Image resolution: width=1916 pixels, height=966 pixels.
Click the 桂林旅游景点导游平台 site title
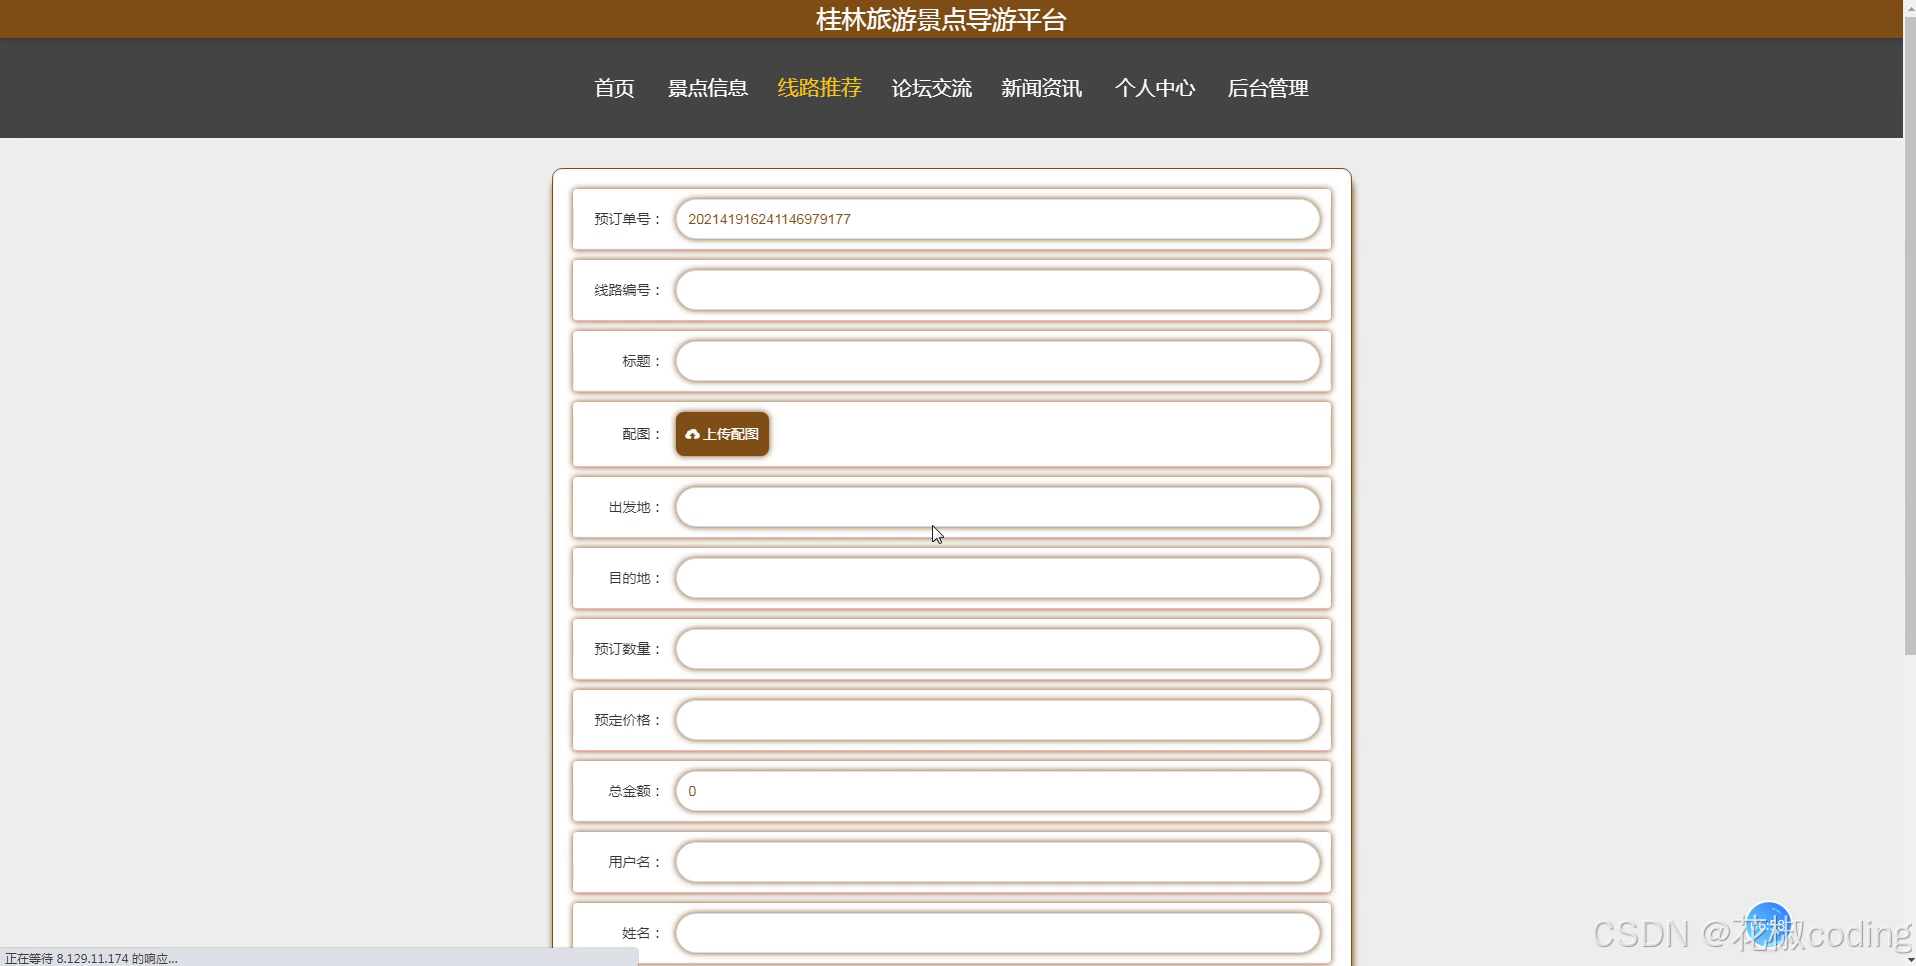pyautogui.click(x=939, y=18)
